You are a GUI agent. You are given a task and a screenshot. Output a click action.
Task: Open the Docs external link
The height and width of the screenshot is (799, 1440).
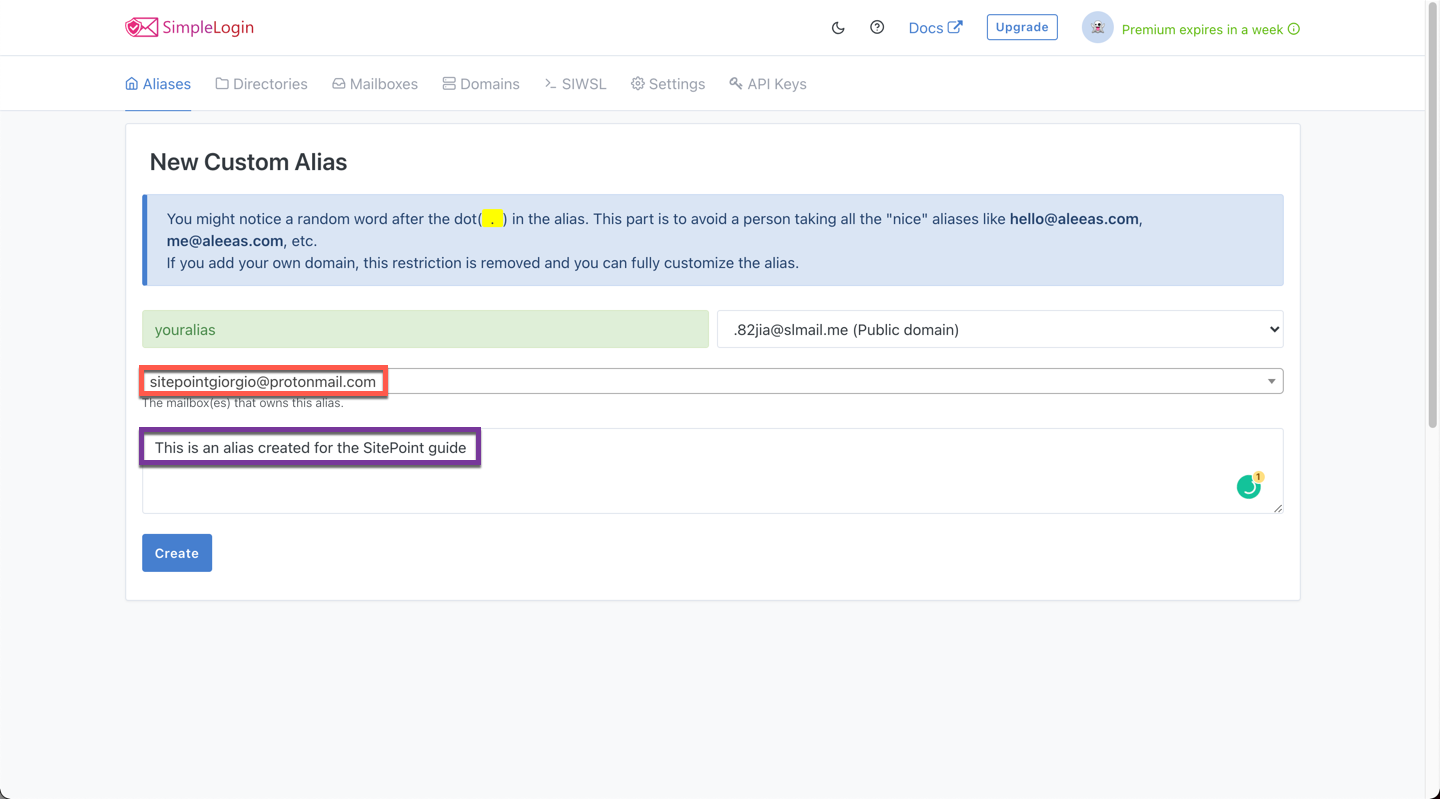(x=935, y=27)
